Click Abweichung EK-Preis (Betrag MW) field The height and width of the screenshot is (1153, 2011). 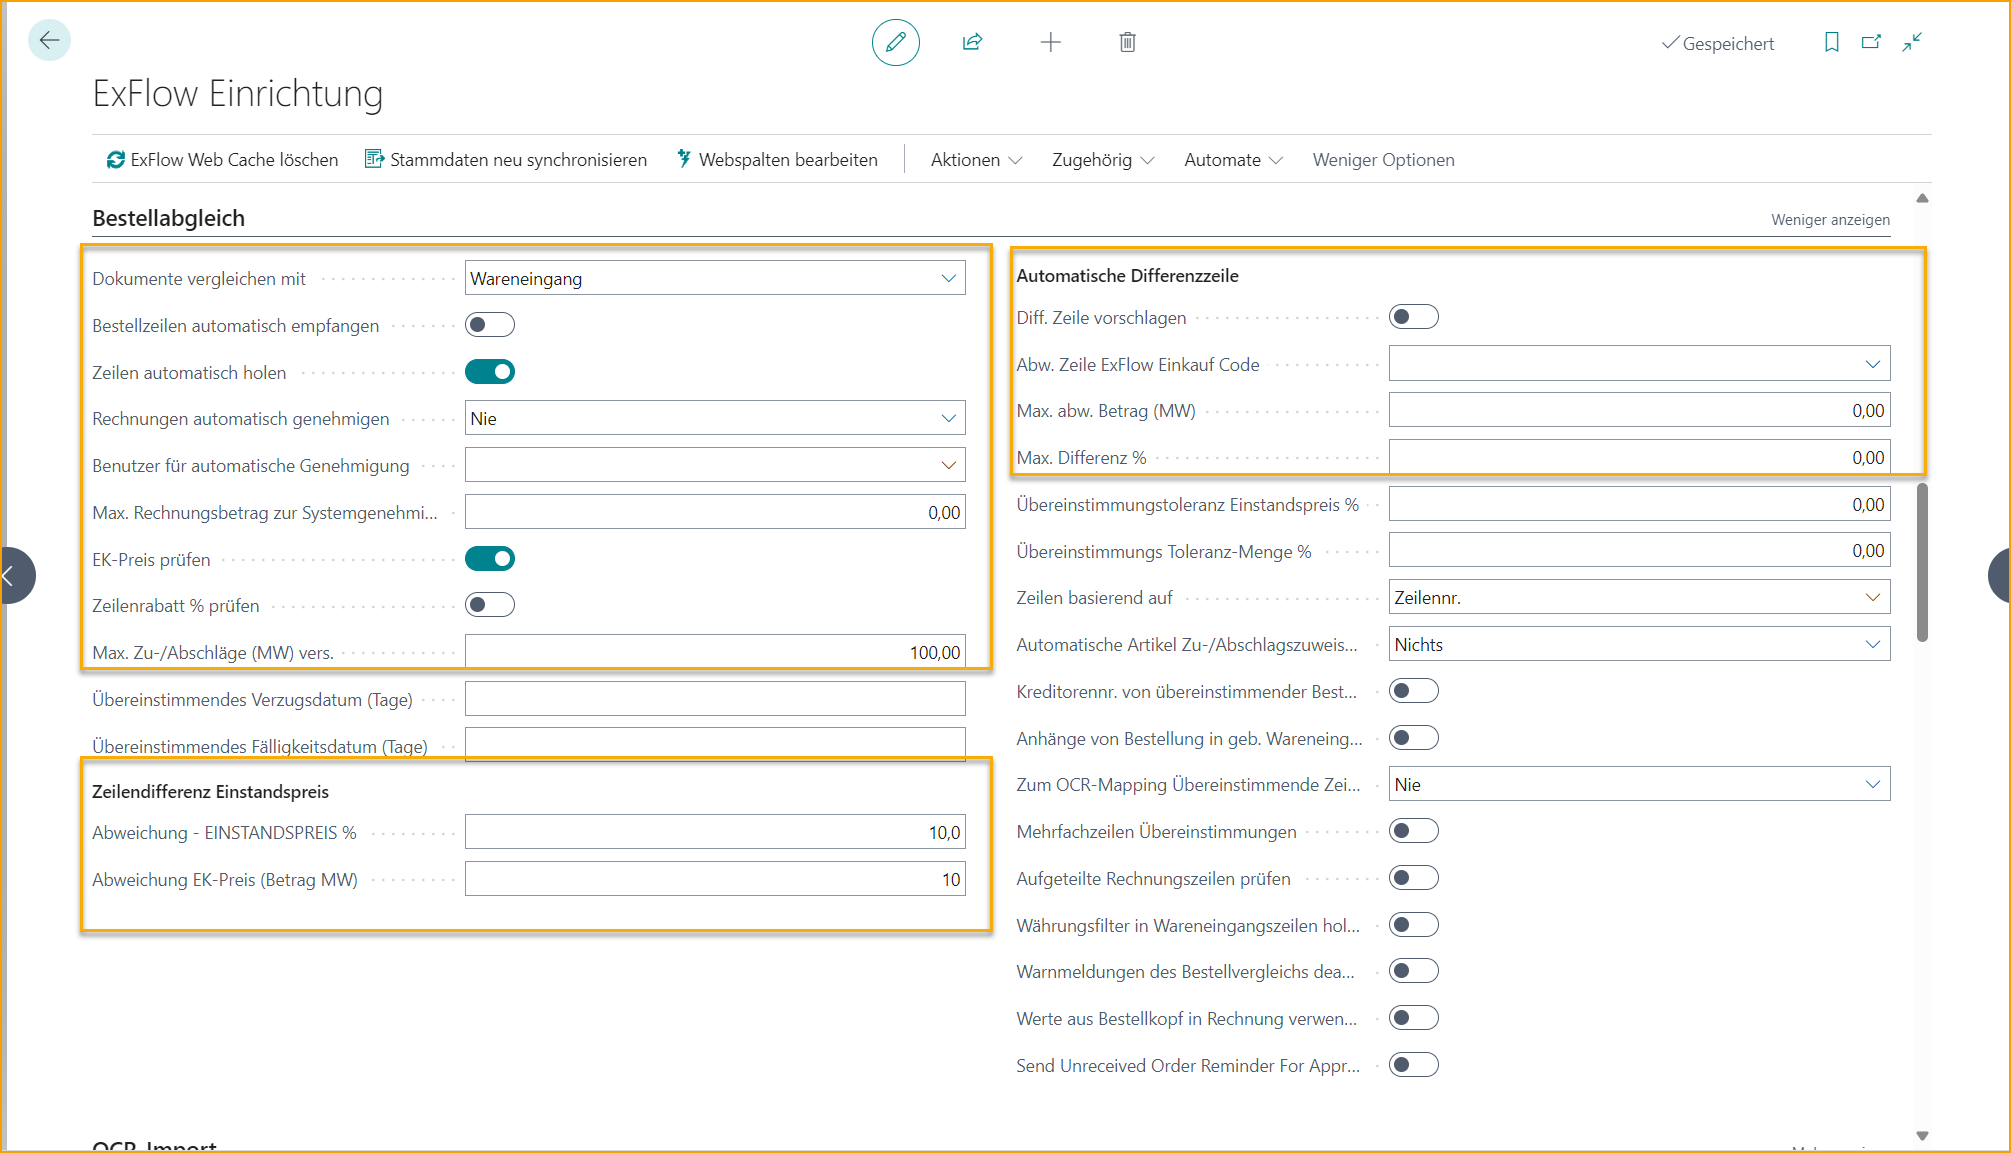[715, 879]
